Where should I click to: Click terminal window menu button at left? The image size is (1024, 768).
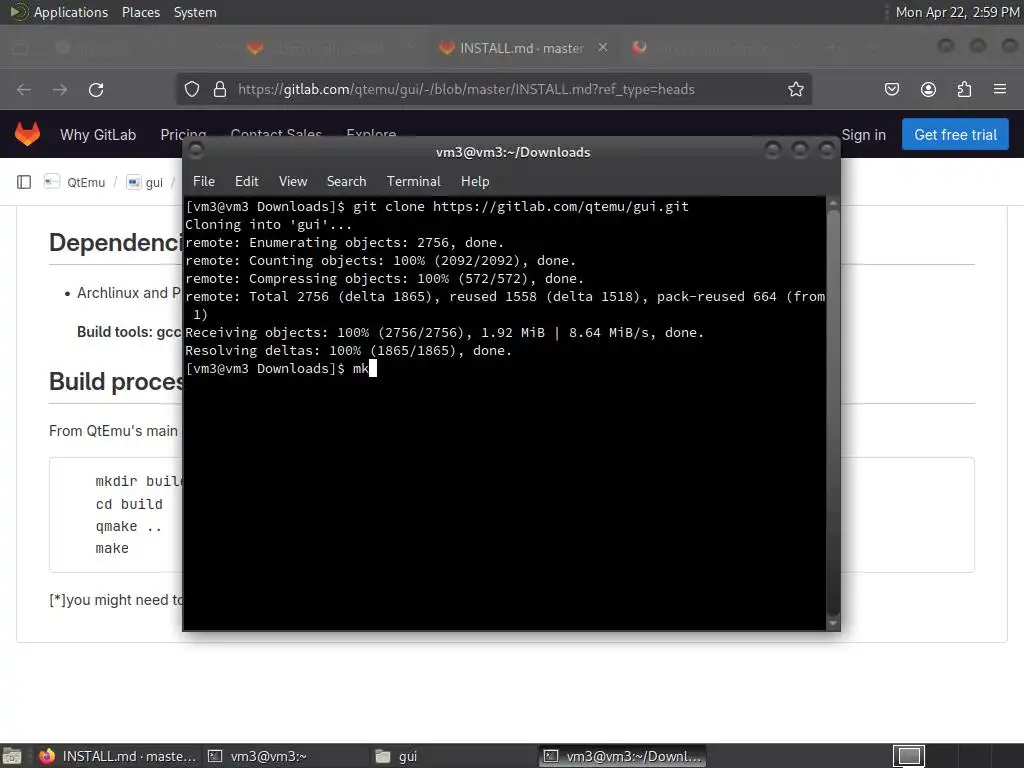pos(196,151)
